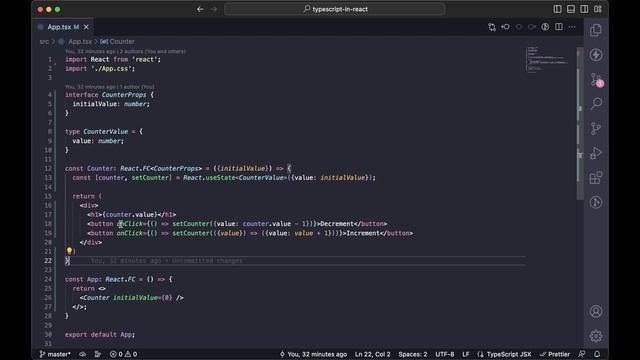The height and width of the screenshot is (360, 640).
Task: Split the editor to the right
Action: 559,27
